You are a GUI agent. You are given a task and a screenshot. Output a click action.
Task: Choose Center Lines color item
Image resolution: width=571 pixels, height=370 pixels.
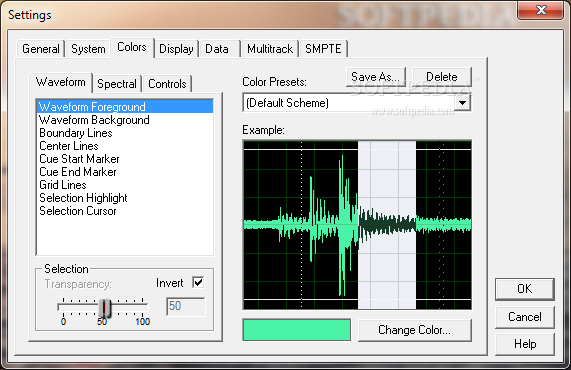(x=125, y=146)
